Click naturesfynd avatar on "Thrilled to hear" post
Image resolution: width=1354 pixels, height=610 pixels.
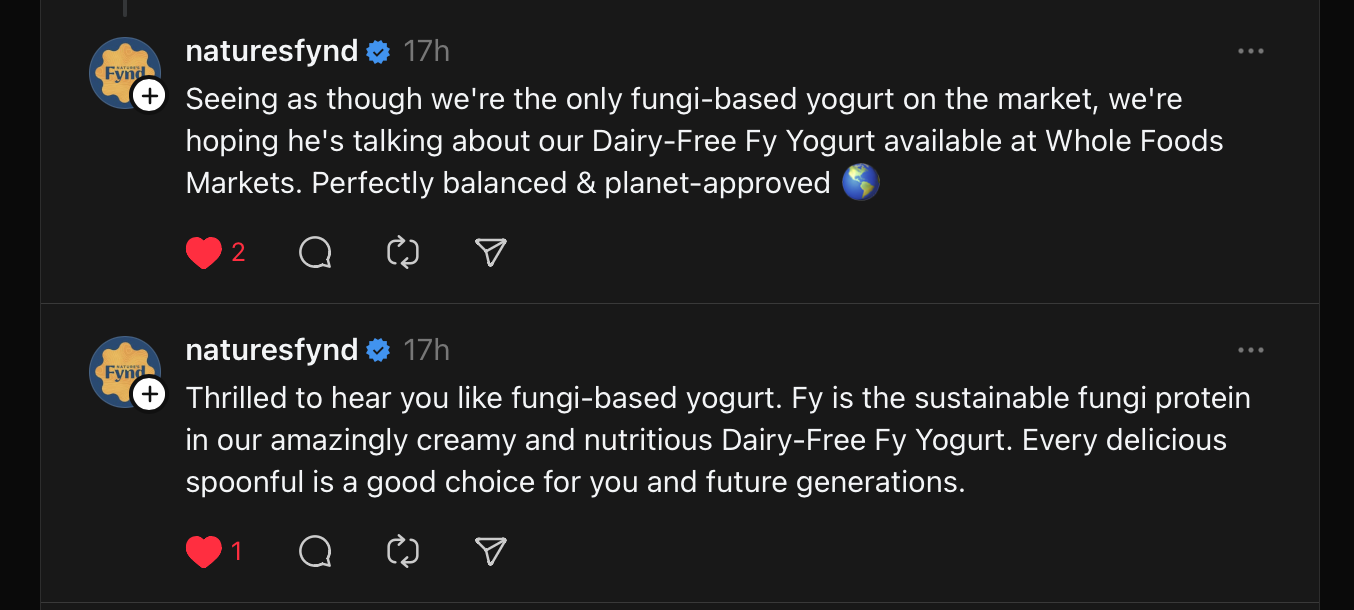[120, 367]
